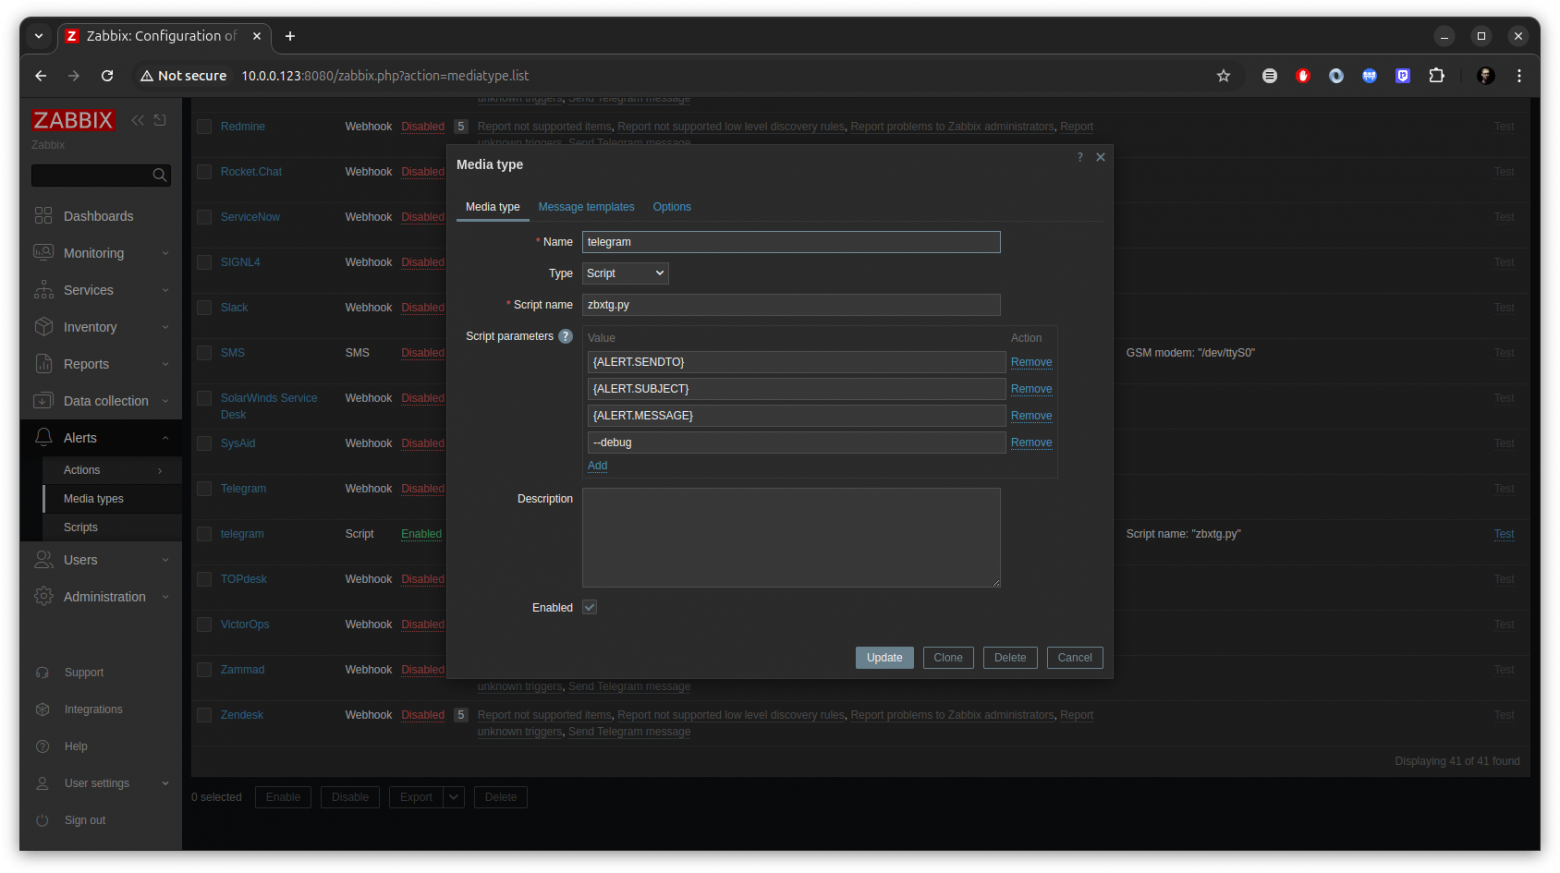
Task: Toggle the Enabled checkbox for the media type
Action: (589, 607)
